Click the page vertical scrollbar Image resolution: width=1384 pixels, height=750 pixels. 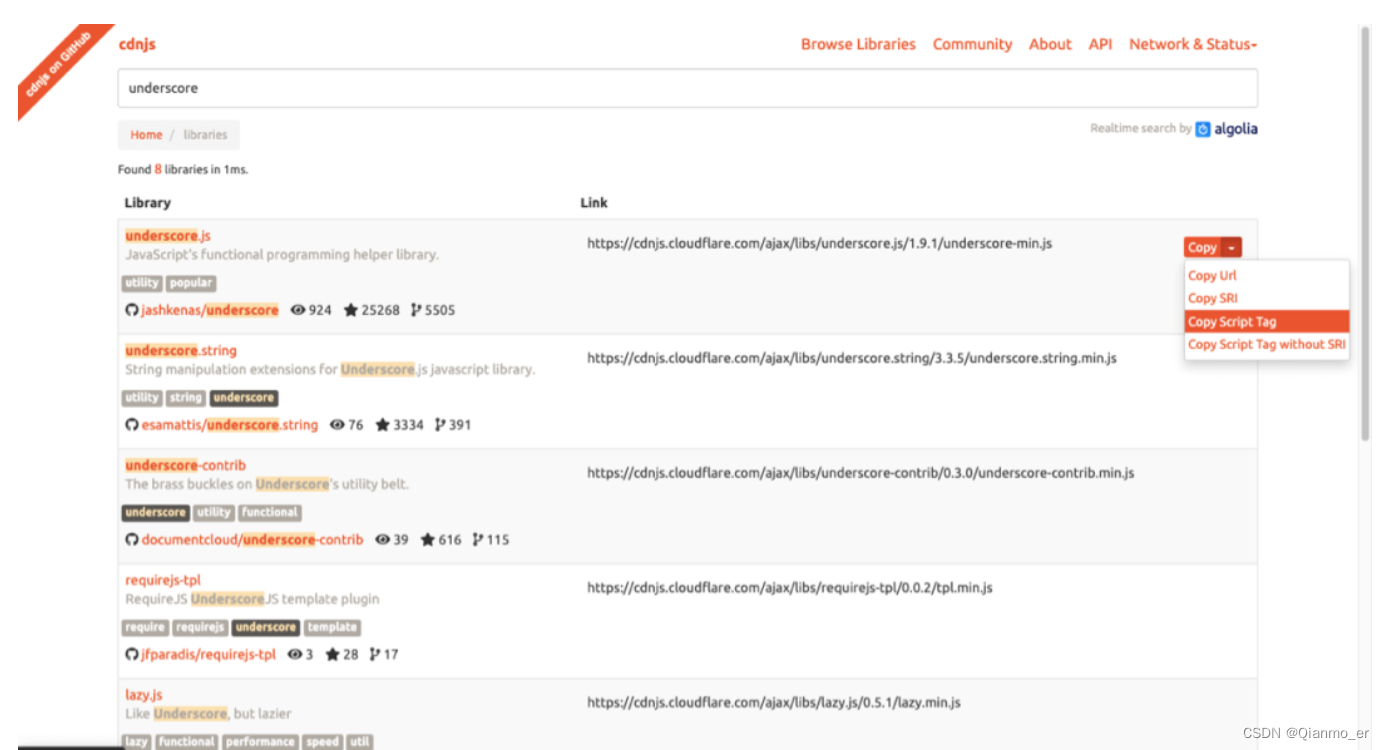point(1366,234)
